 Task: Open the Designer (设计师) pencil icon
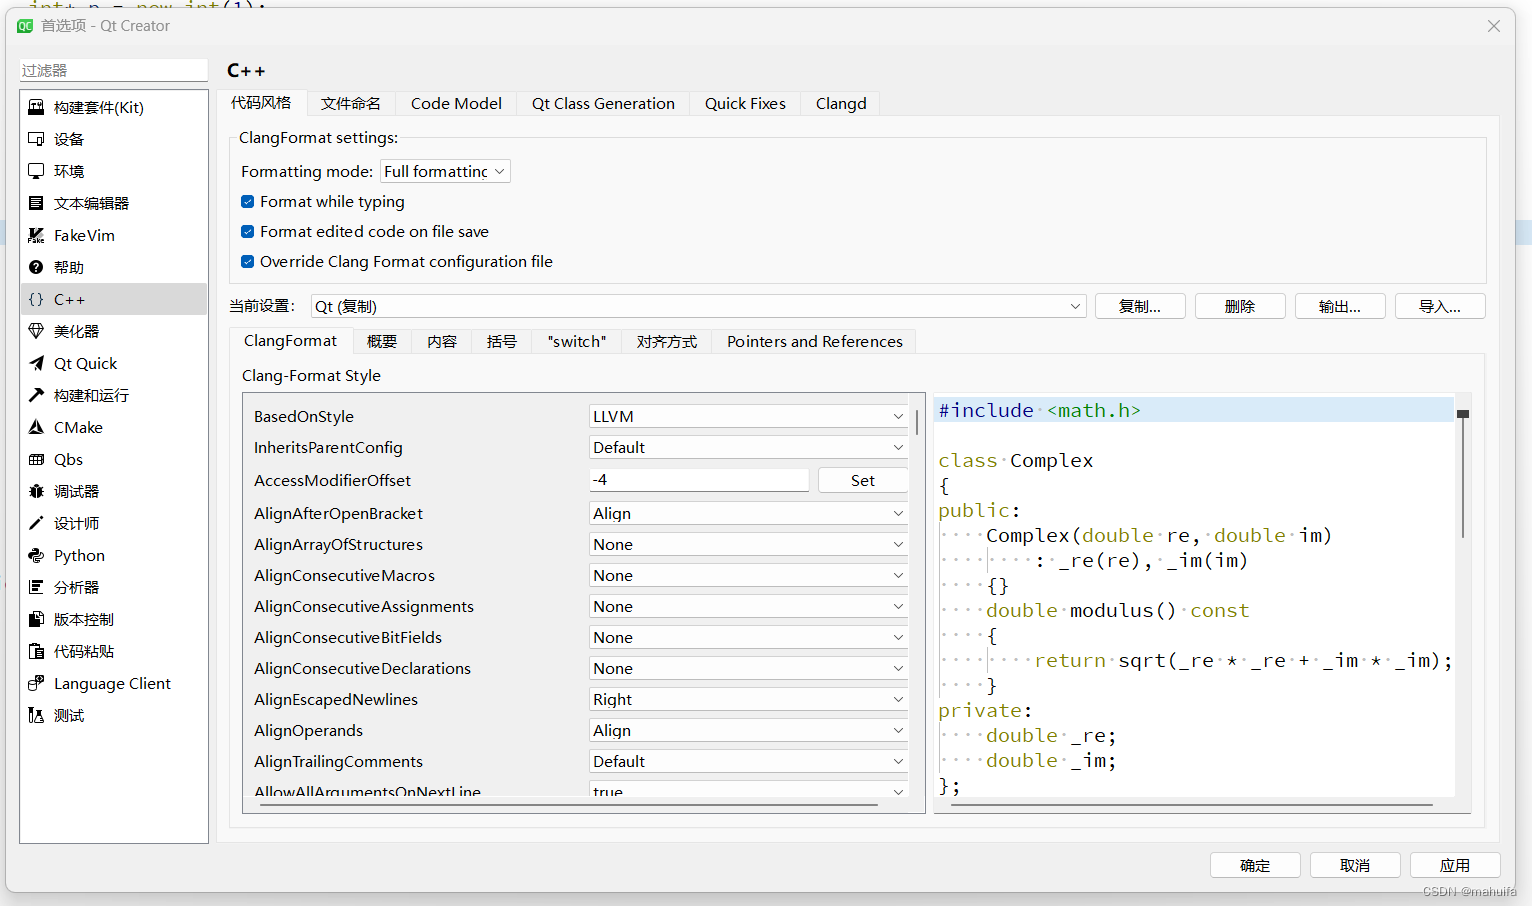pyautogui.click(x=36, y=523)
